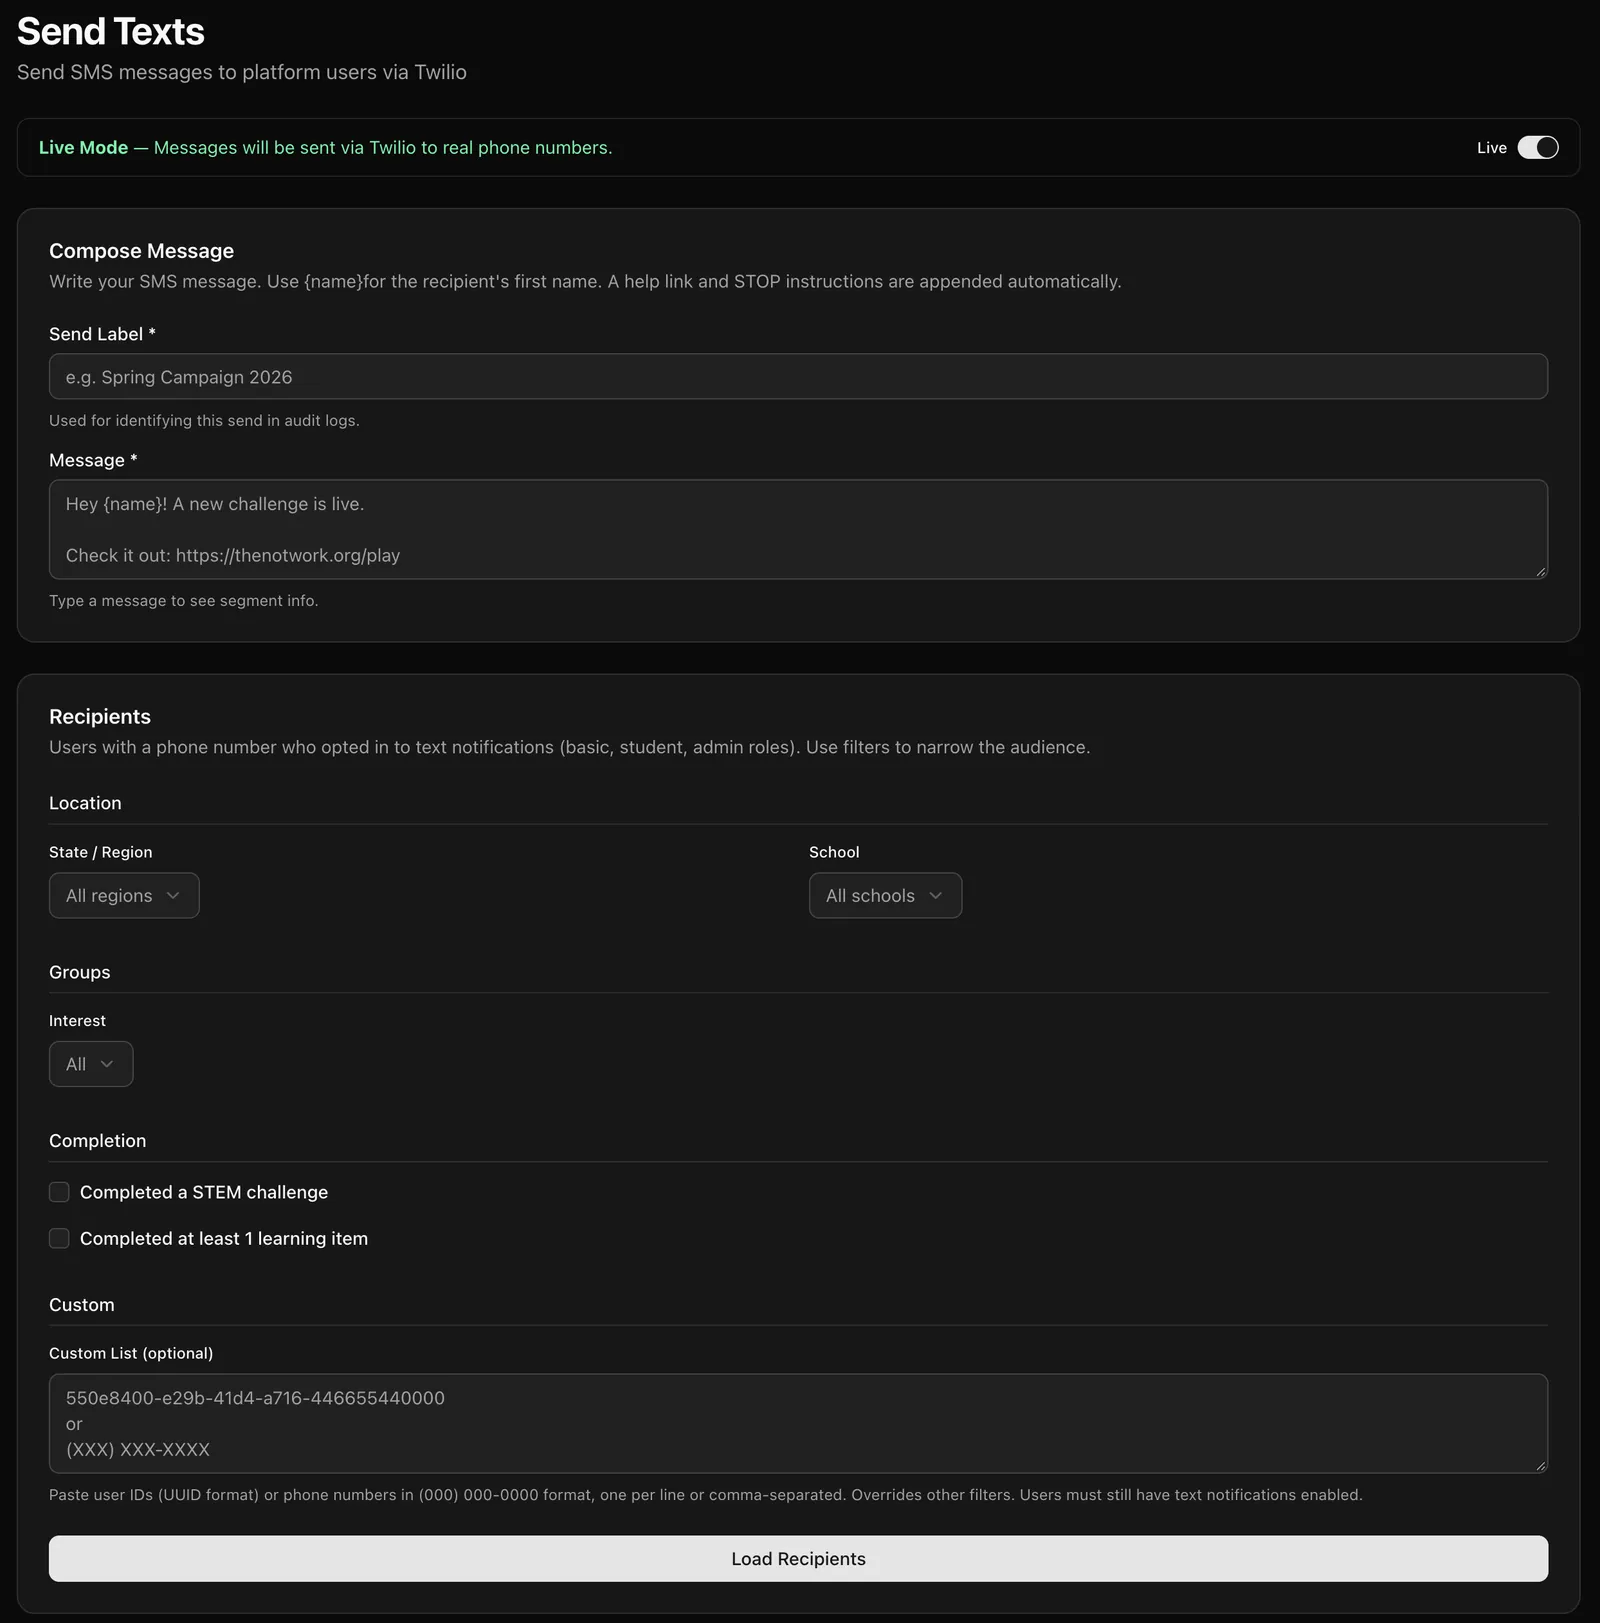Click the 'Compose Message' heading
Viewport: 1600px width, 1623px height.
[141, 251]
